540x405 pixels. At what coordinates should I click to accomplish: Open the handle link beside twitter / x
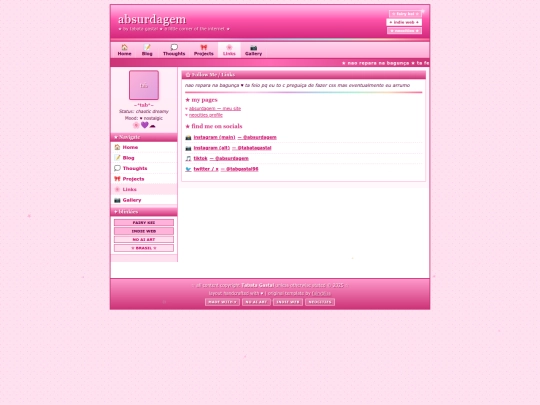coord(240,169)
